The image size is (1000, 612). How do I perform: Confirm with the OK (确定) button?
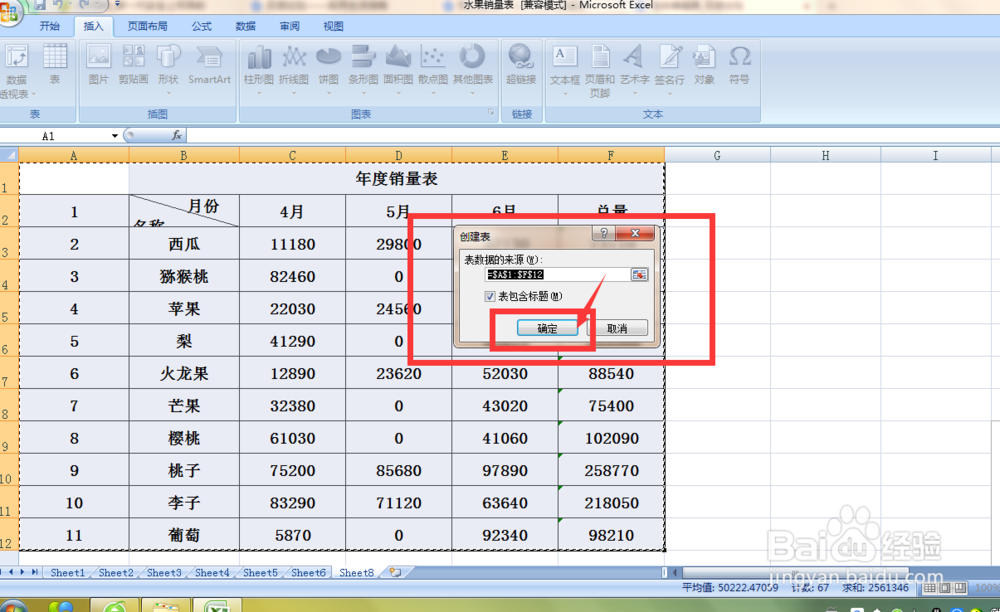[x=547, y=328]
